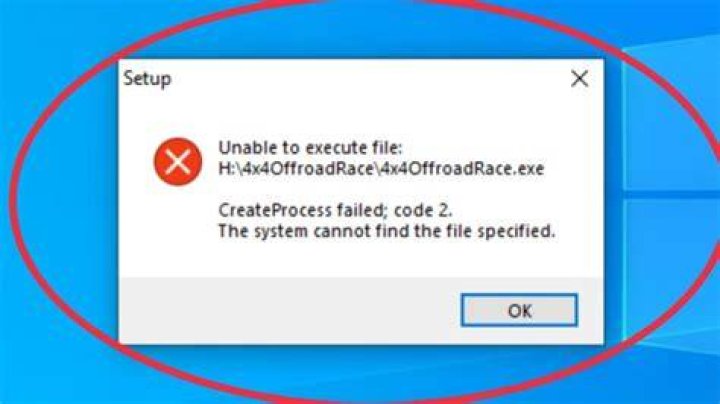Click the Setup title text

(x=147, y=79)
